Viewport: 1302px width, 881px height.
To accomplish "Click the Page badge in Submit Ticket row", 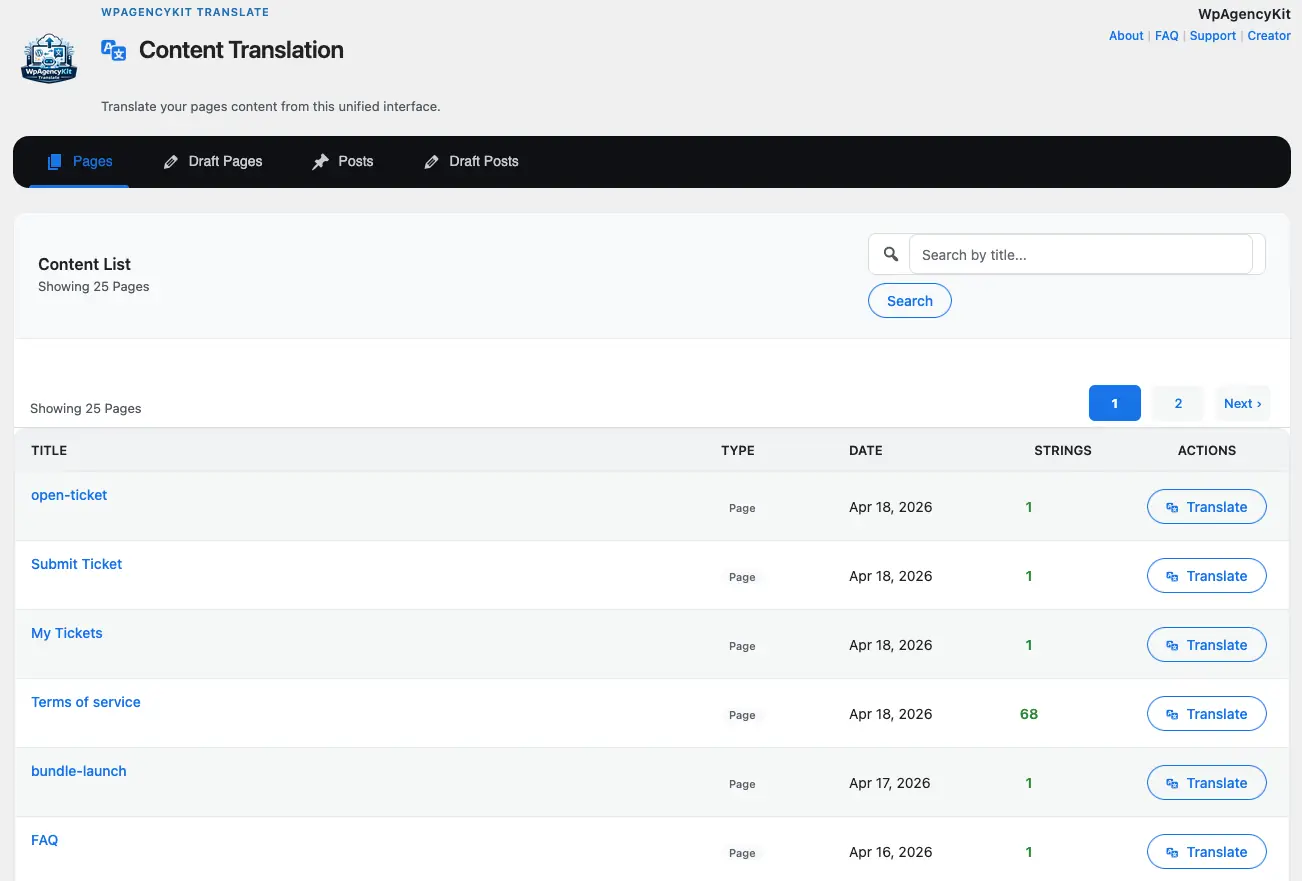I will (x=742, y=577).
